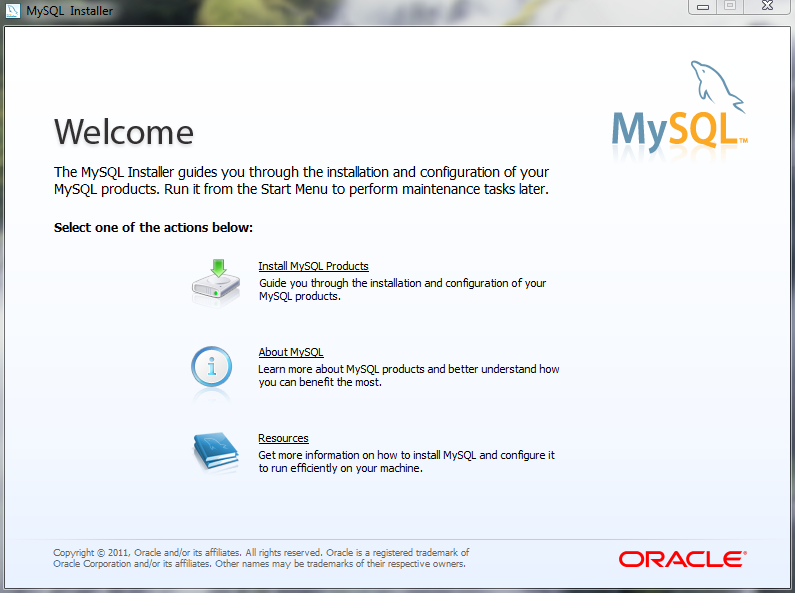Click the red Oracle logo

(x=682, y=559)
